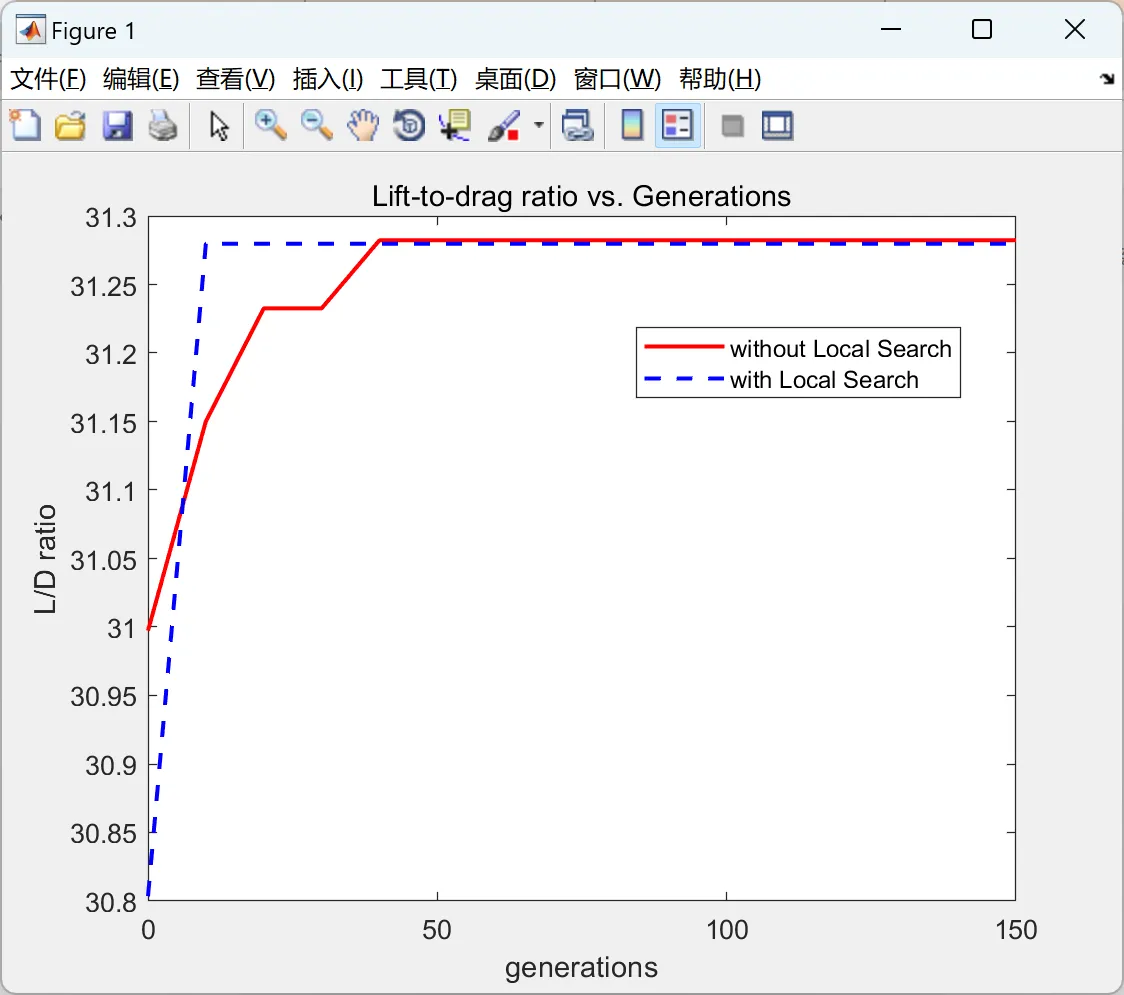Screen dimensions: 1124x995
Task: Open the brush color dropdown arrow
Action: click(x=538, y=125)
